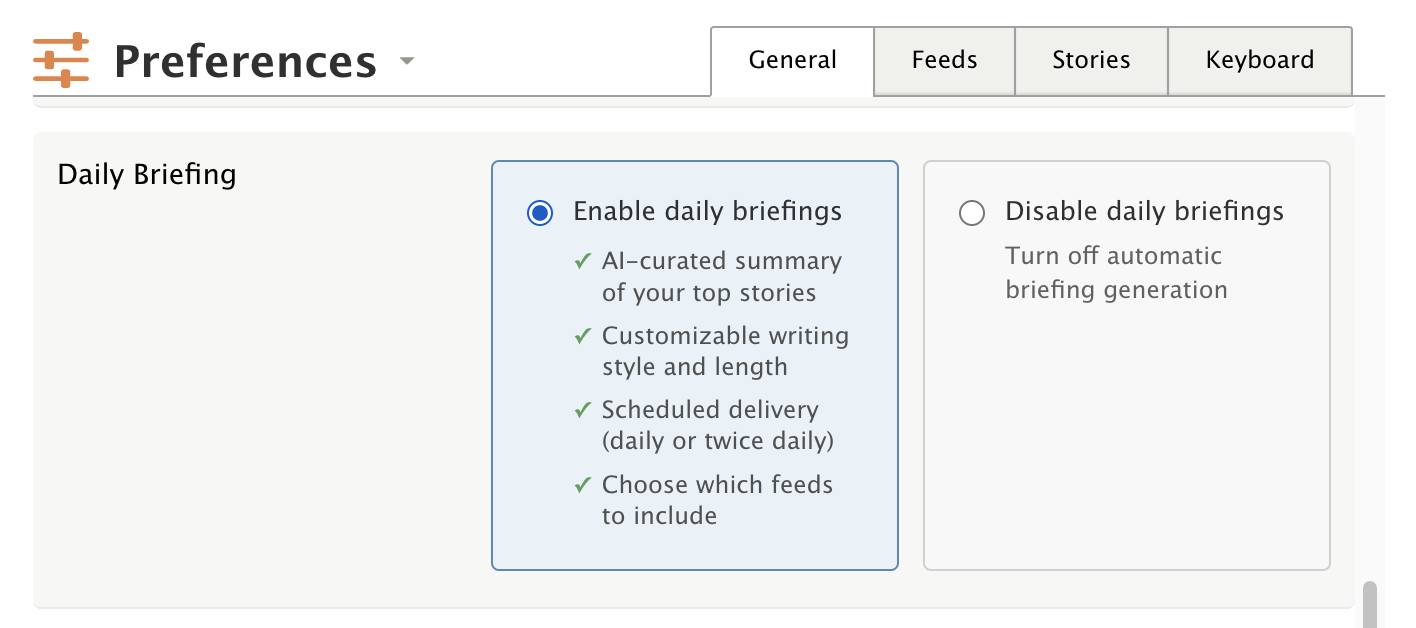Switch to the General tab
1416x628 pixels.
[x=792, y=61]
